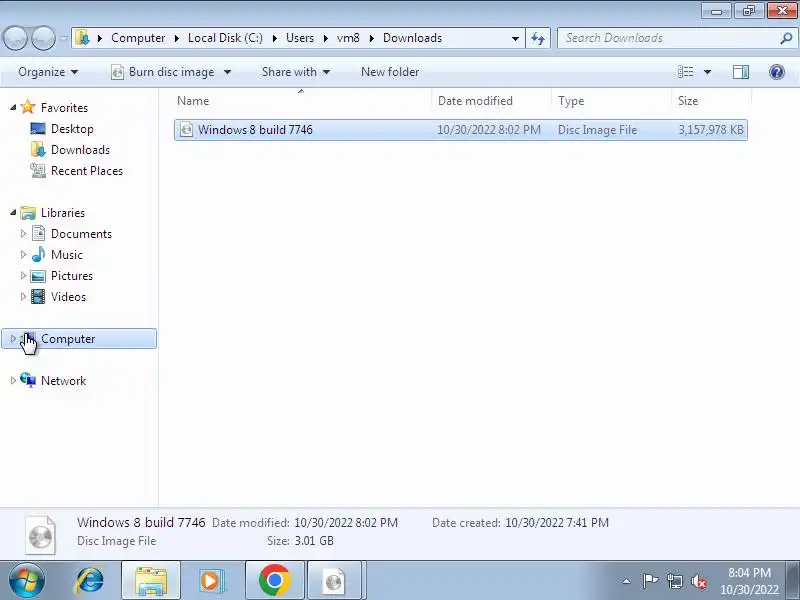Switch to Google Chrome on the taskbar

[x=274, y=581]
